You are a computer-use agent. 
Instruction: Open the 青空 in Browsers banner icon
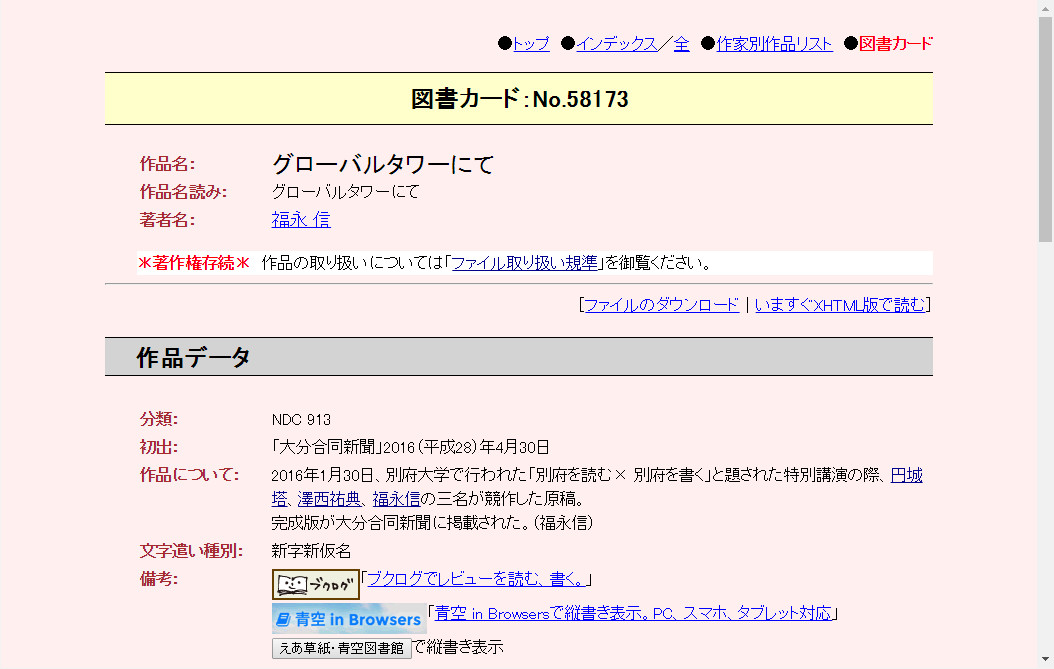point(346,619)
